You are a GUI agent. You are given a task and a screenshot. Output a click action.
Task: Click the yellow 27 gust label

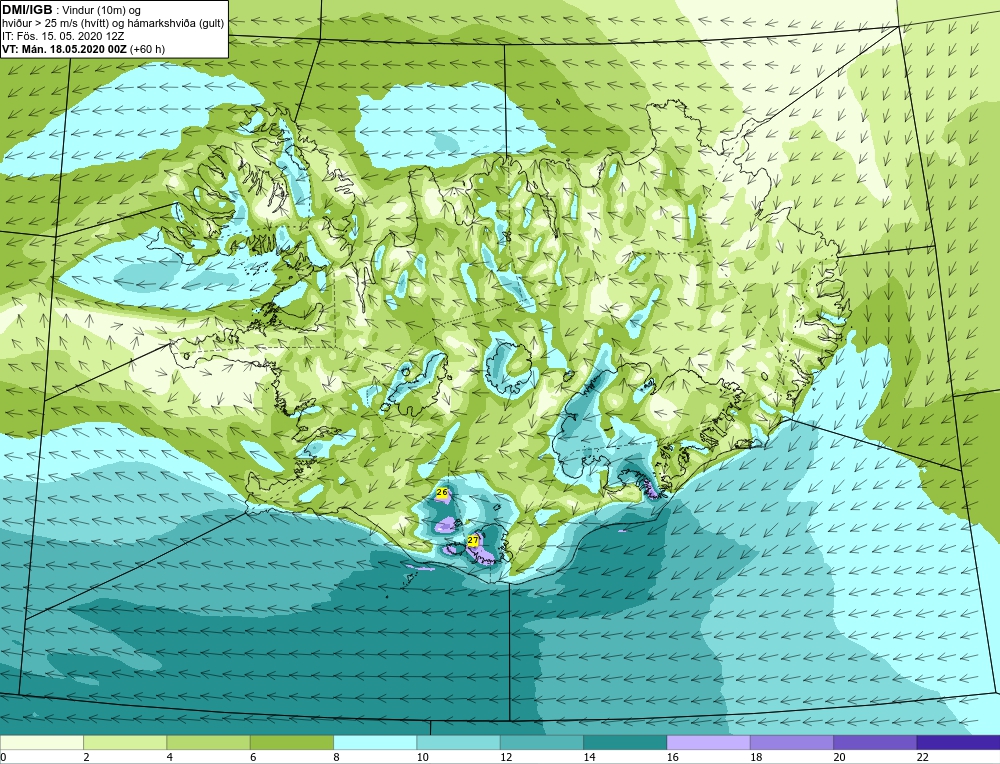pos(473,540)
